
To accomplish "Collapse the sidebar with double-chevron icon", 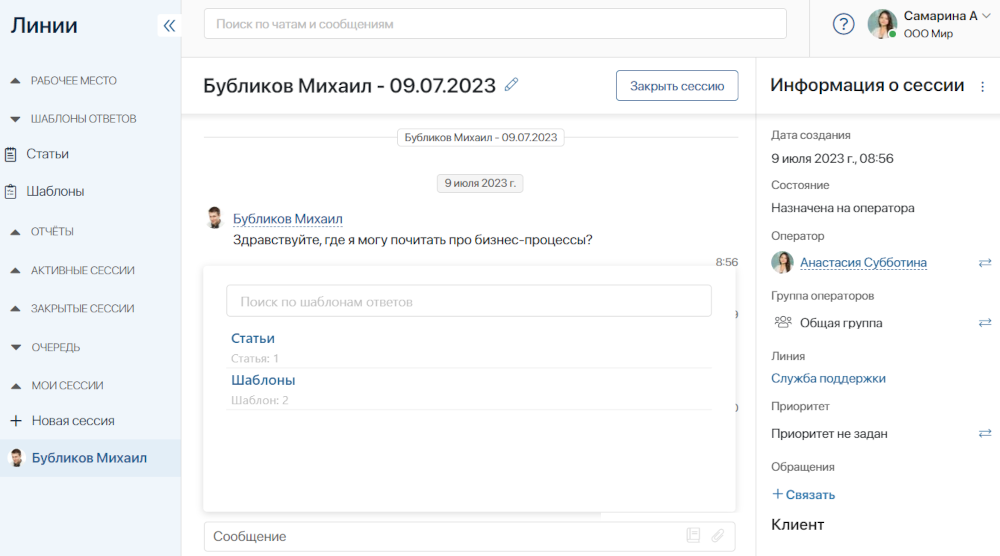I will click(169, 26).
